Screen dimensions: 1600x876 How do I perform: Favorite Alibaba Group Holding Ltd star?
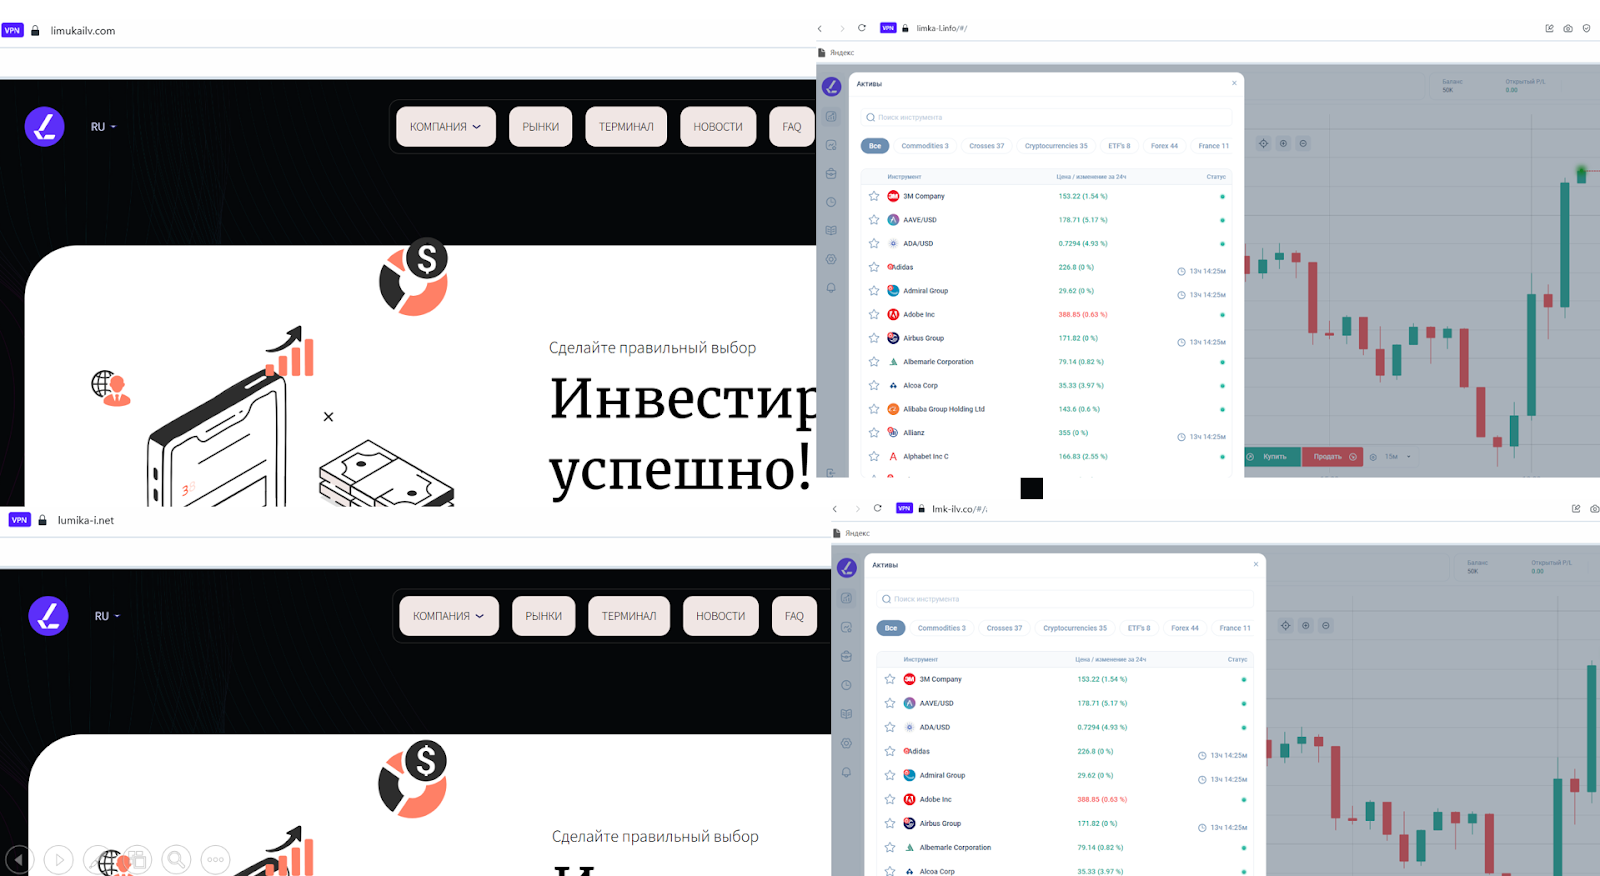click(874, 409)
